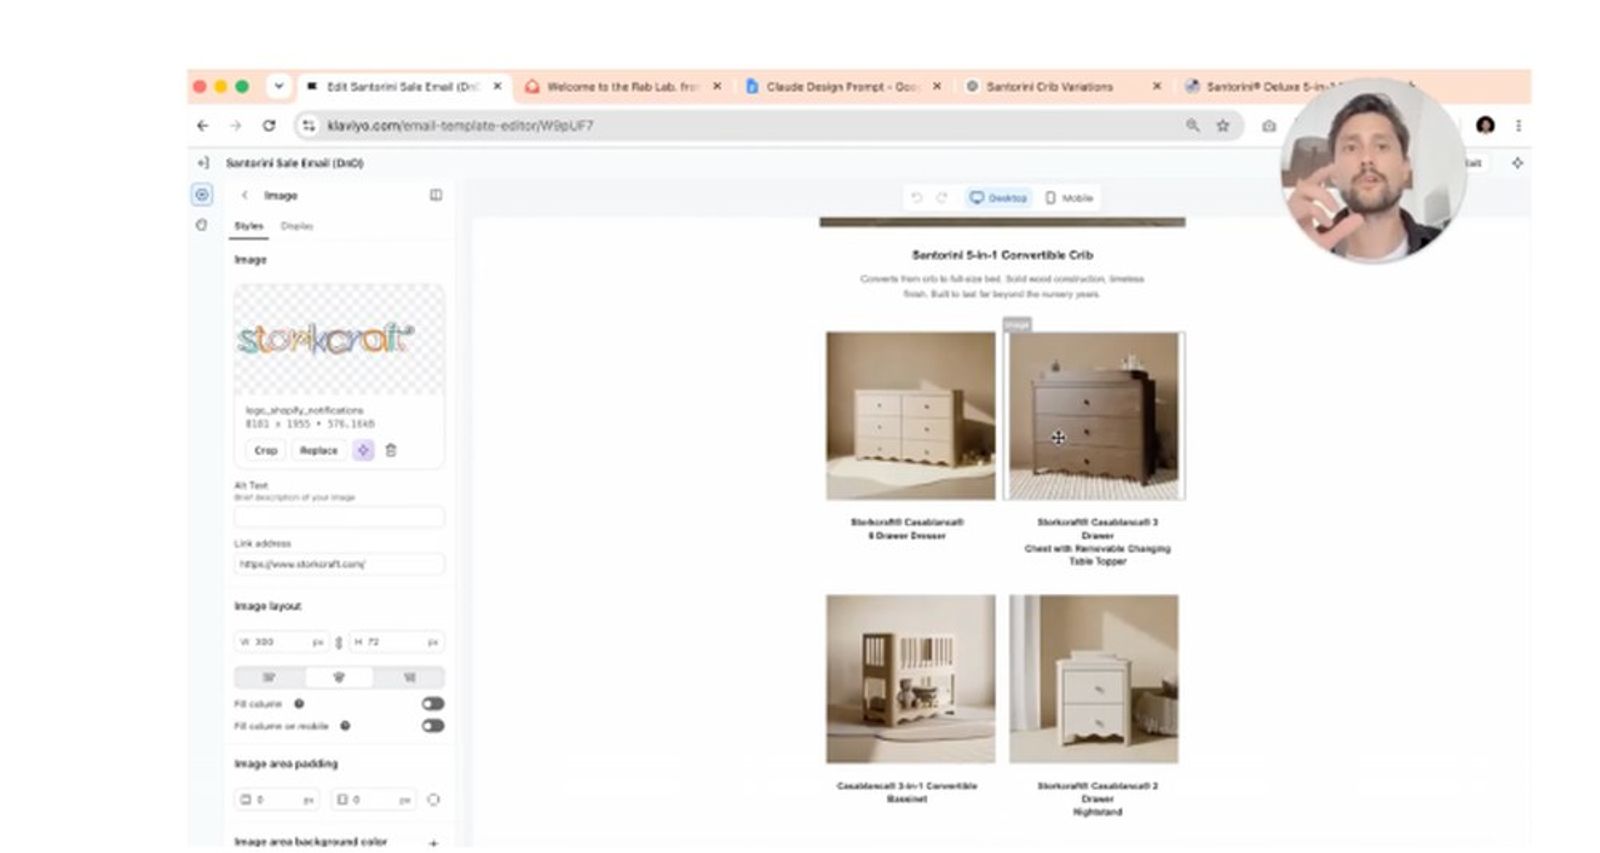Click the camera icon in browser toolbar
The height and width of the screenshot is (853, 1600).
(1269, 126)
